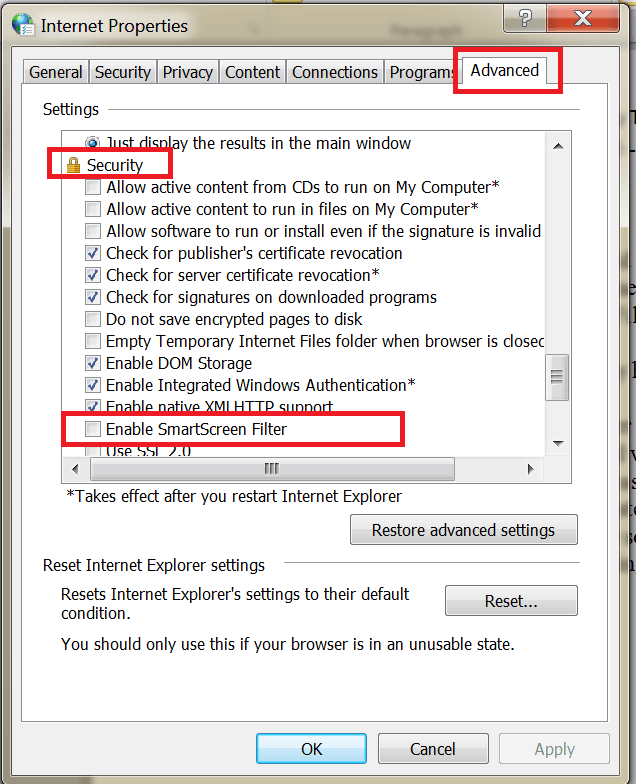Click the Internet Properties globe icon

point(21,25)
